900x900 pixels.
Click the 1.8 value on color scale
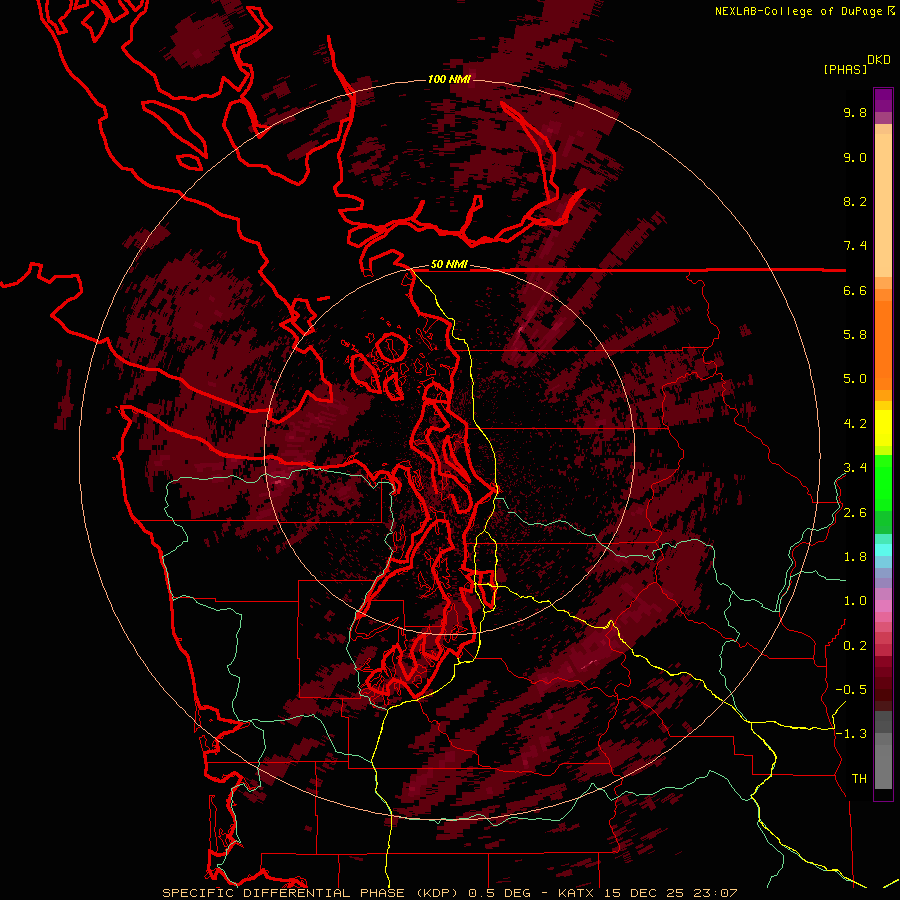tap(855, 557)
